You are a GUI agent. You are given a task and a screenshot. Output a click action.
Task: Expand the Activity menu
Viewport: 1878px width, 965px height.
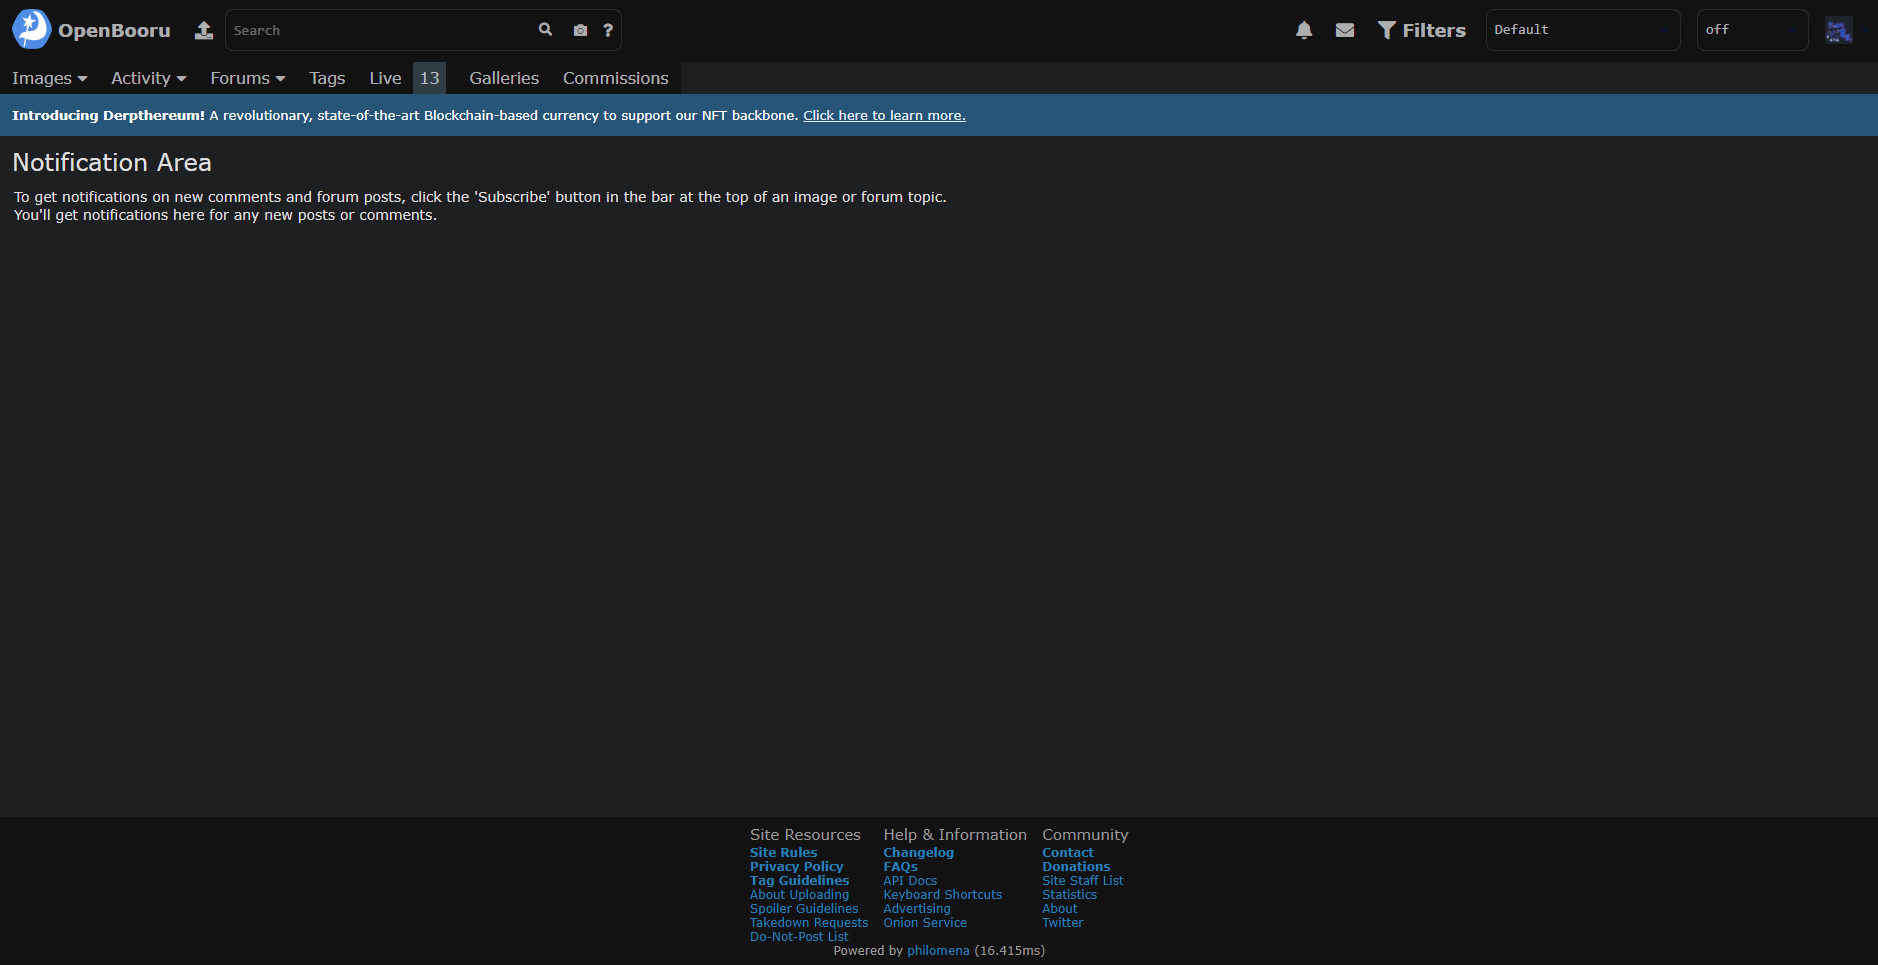pos(149,78)
